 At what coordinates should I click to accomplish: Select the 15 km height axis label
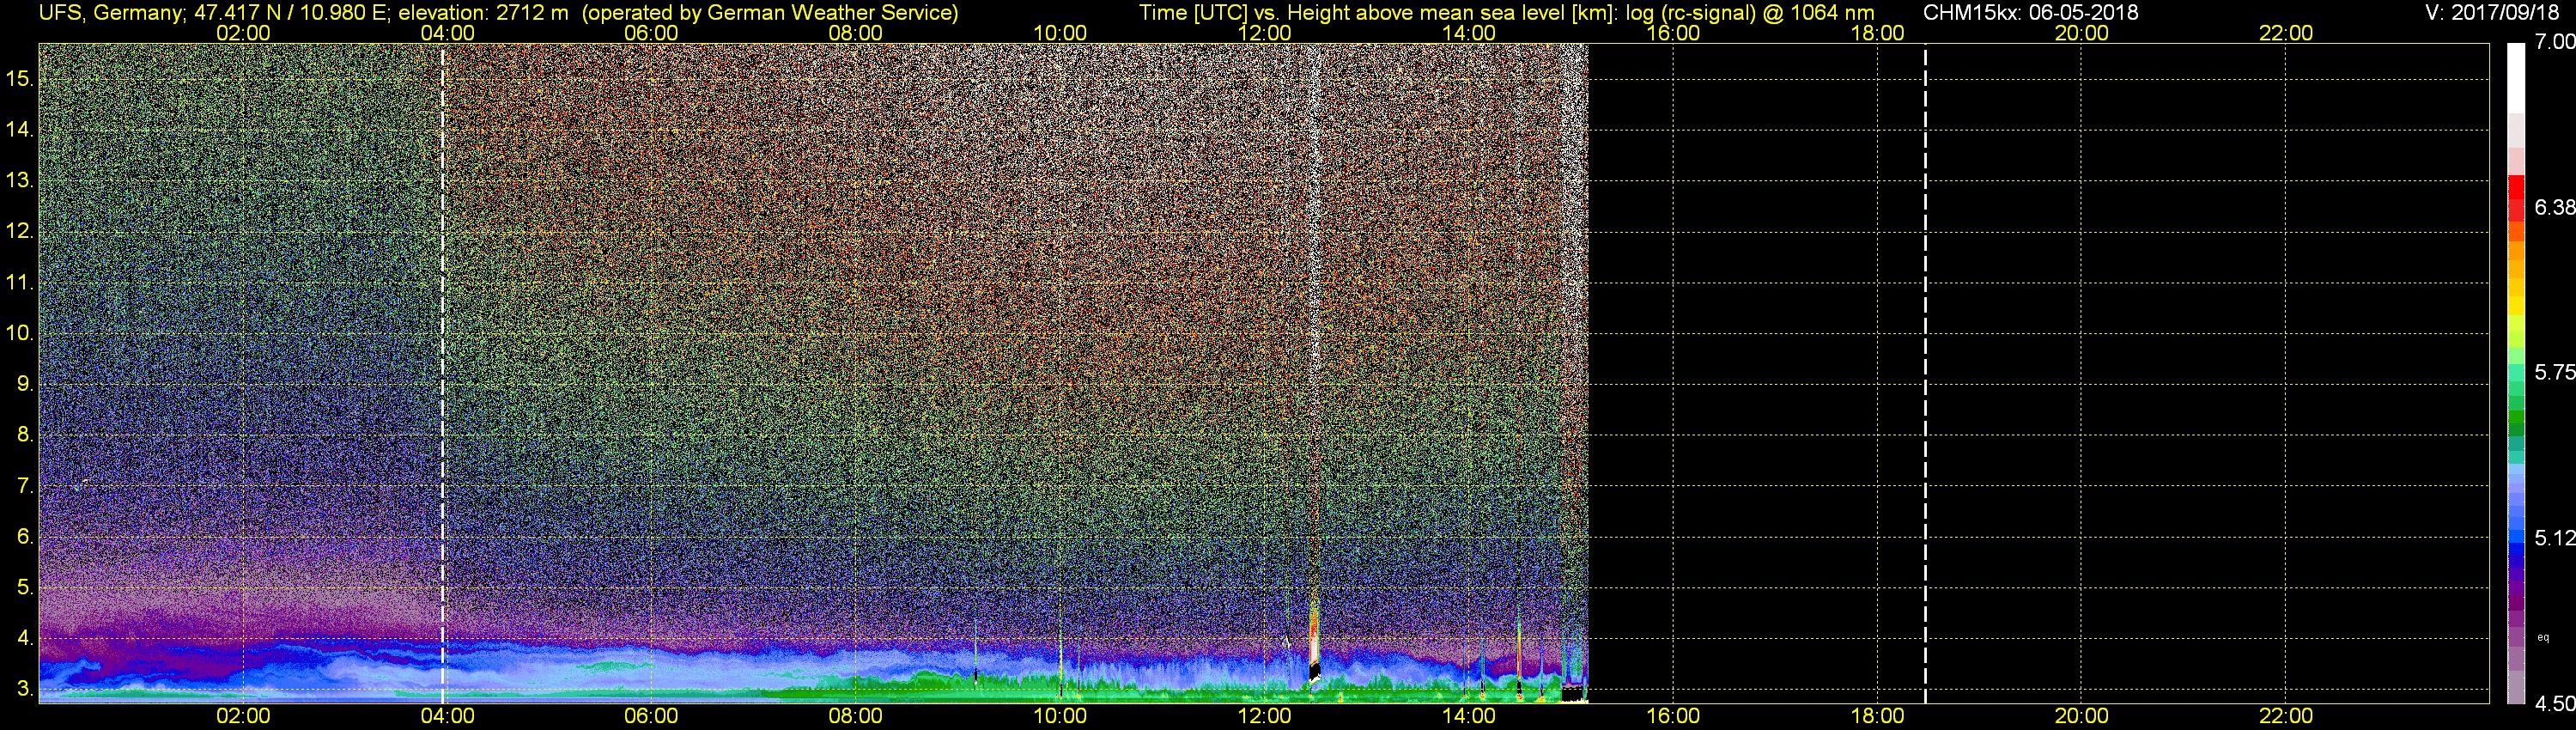pos(19,78)
